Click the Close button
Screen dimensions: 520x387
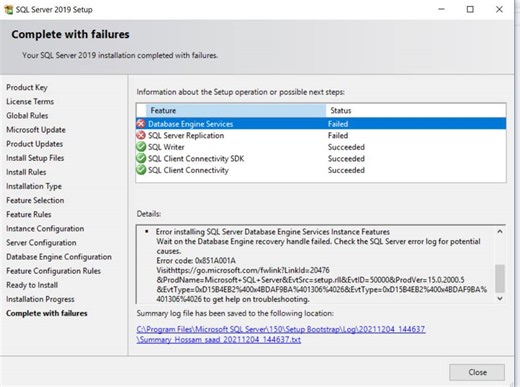[477, 372]
